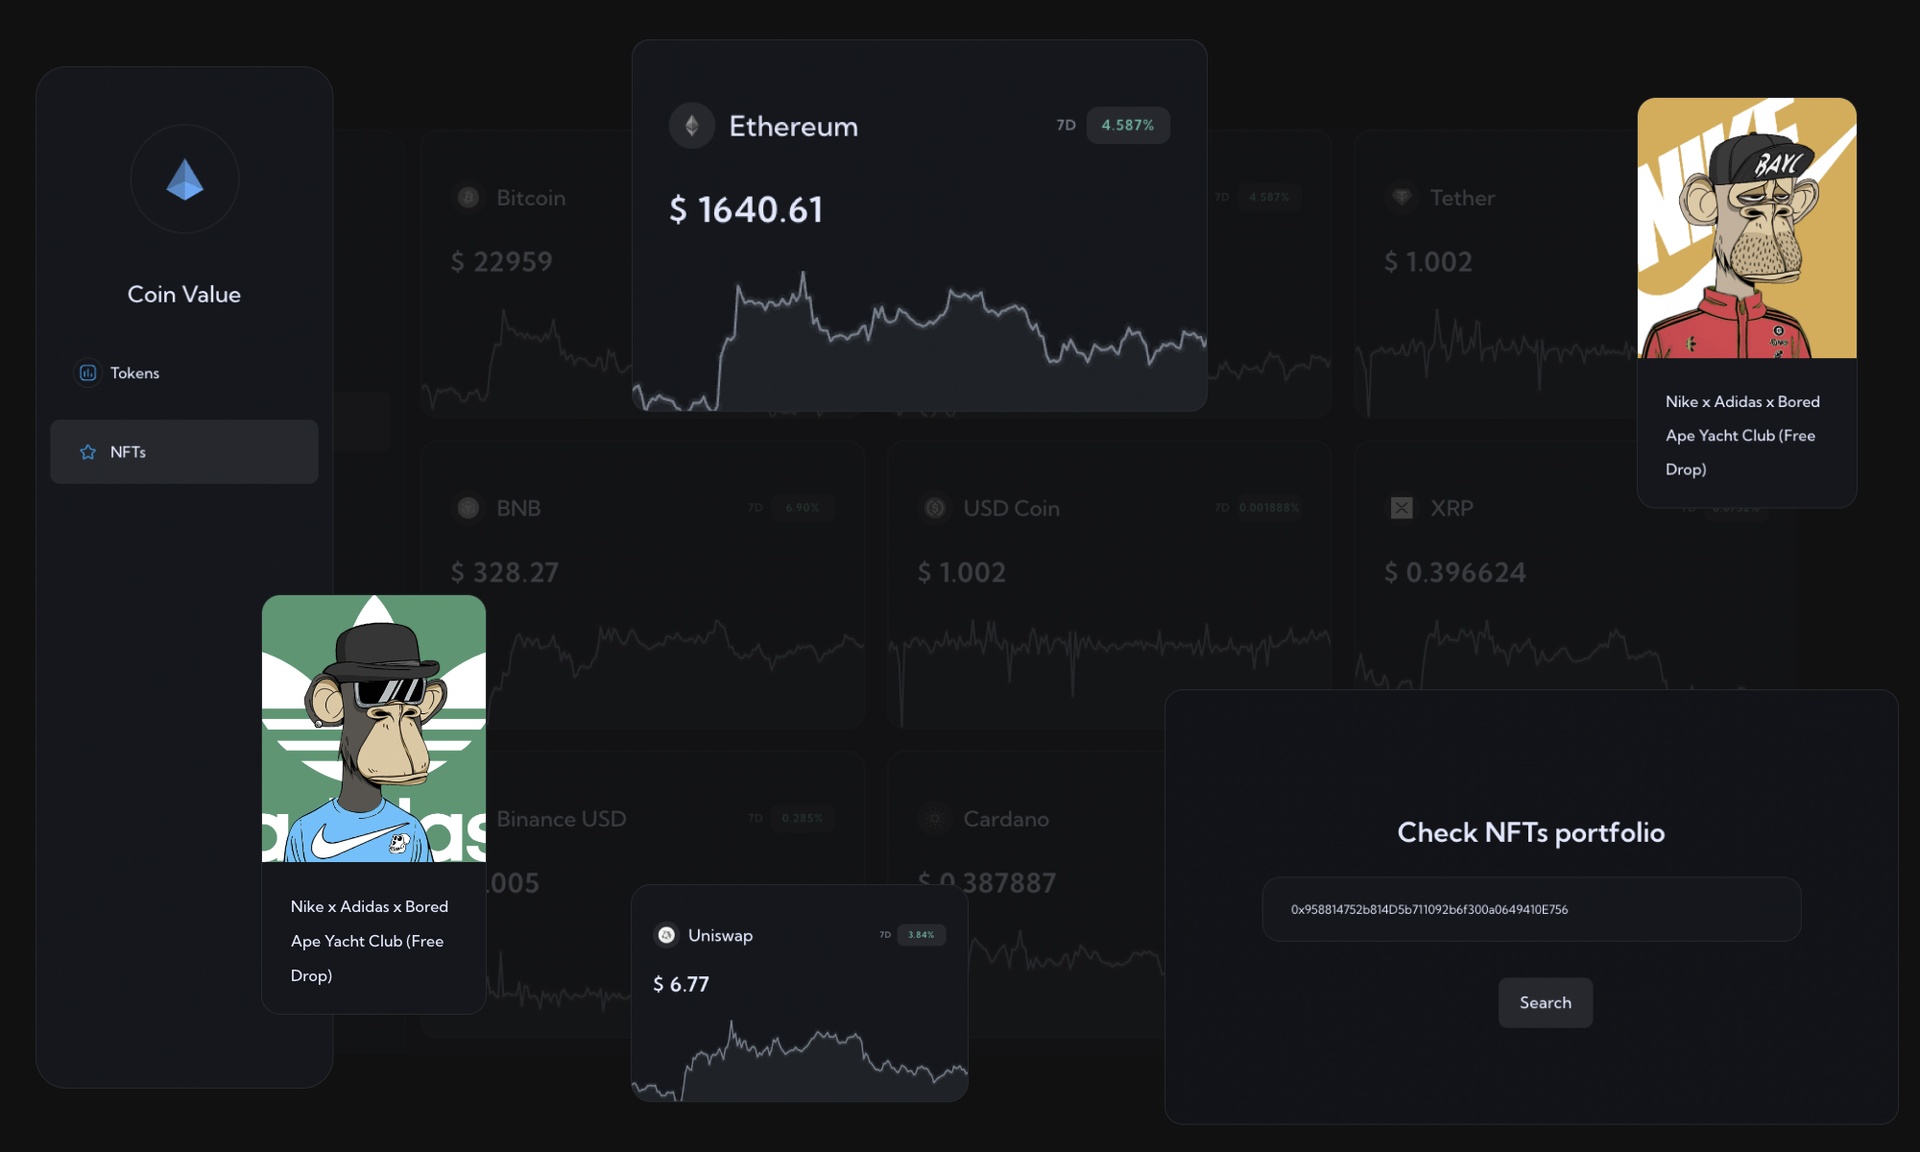Click the XRP coin icon

click(x=1402, y=508)
